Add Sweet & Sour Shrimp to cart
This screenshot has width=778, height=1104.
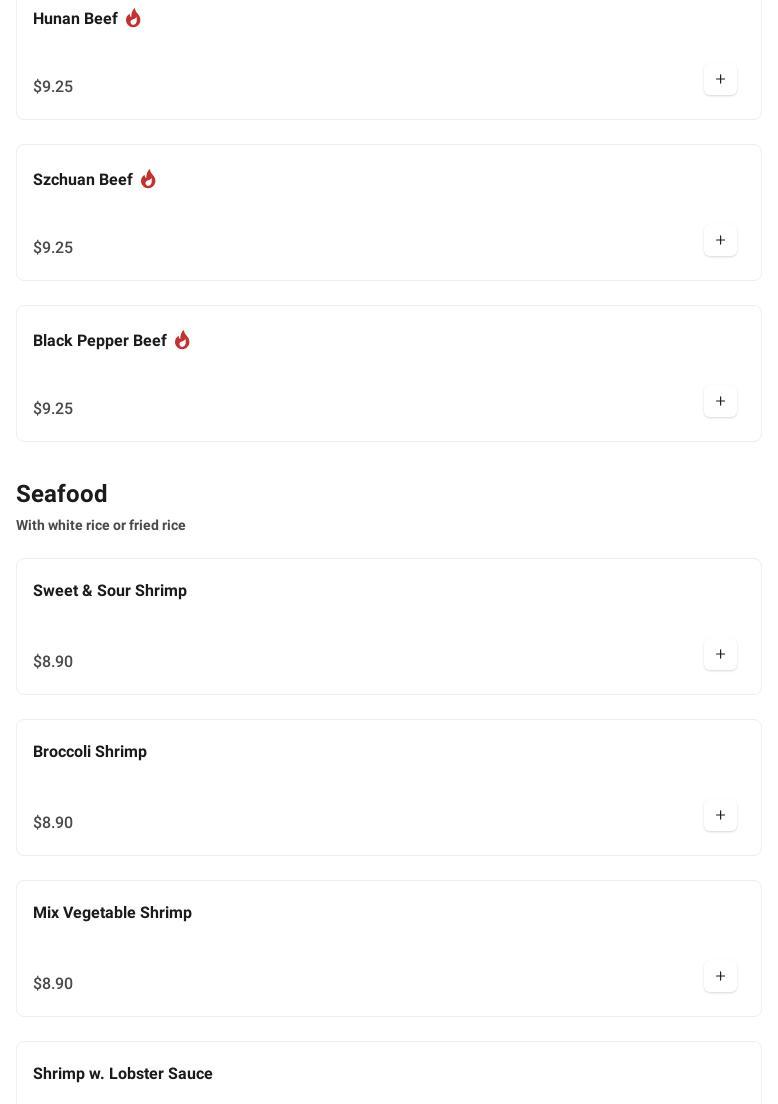coord(720,655)
